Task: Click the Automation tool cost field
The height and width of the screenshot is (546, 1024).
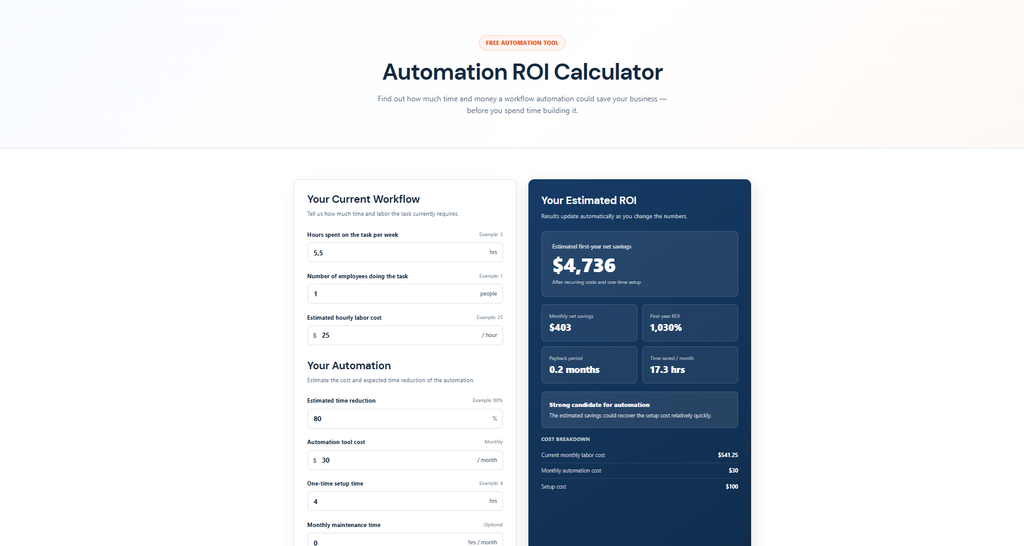Action: pyautogui.click(x=405, y=460)
